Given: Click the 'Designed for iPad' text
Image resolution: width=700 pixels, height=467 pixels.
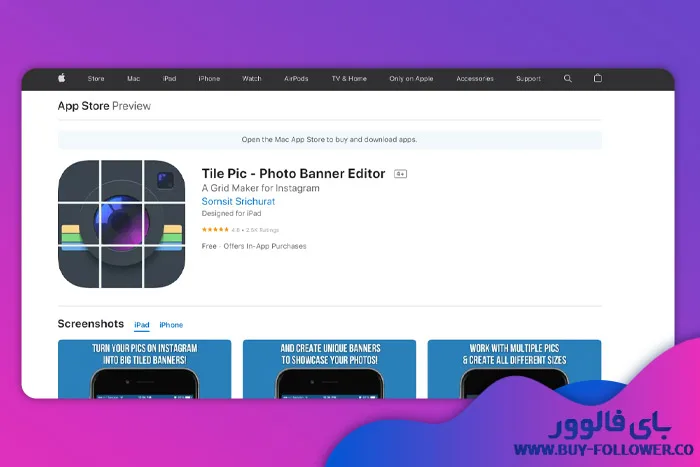Looking at the screenshot, I should (231, 213).
